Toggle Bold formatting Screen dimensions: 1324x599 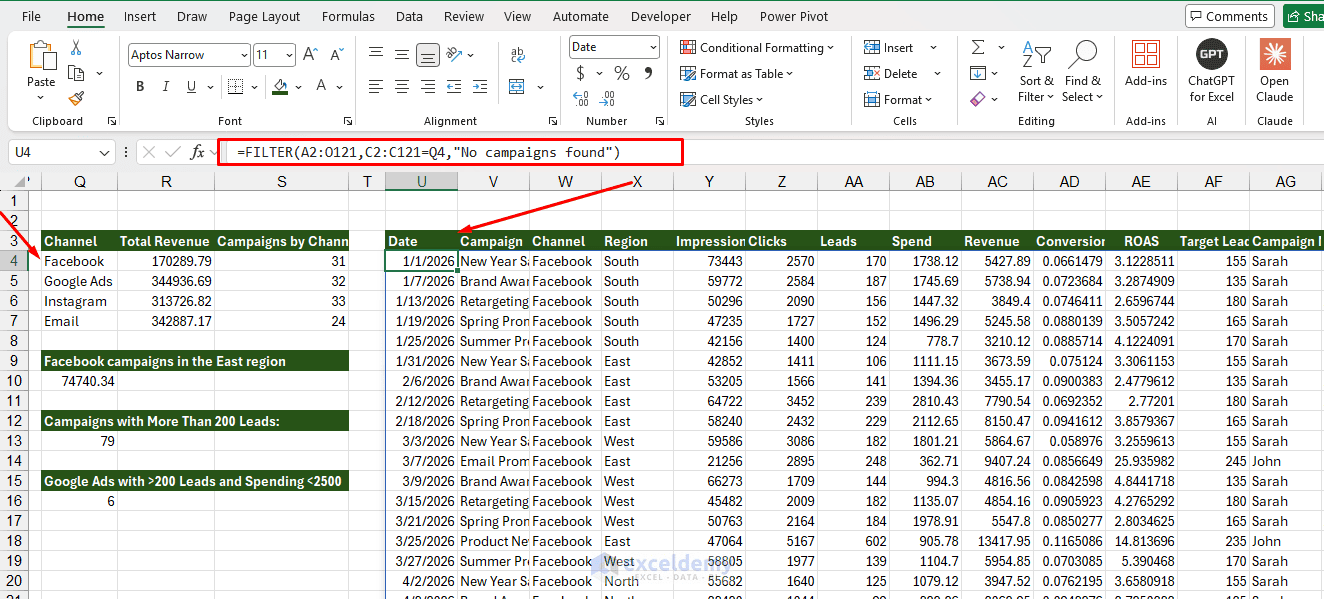coord(140,87)
